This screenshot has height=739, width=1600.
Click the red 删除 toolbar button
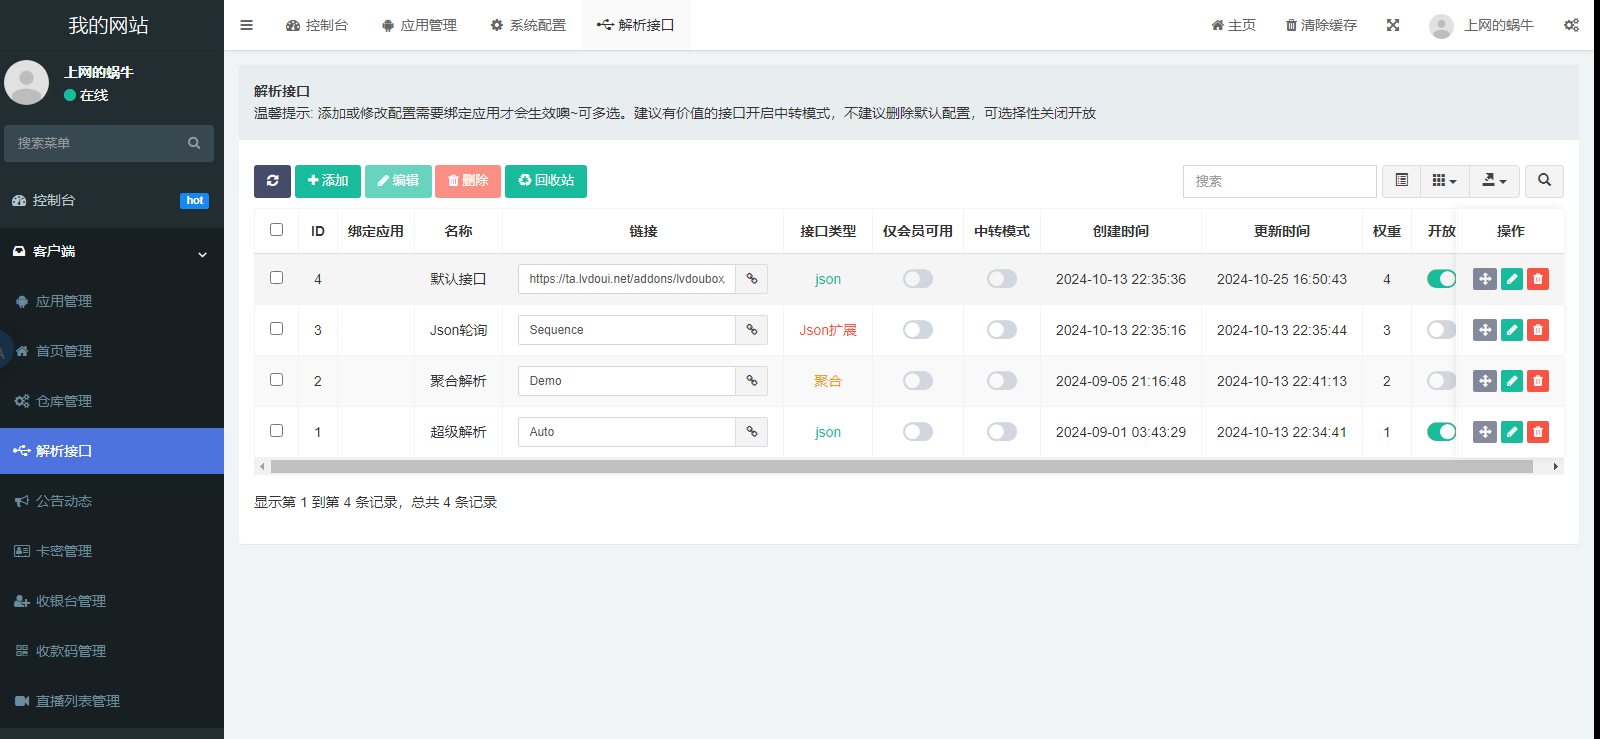click(468, 181)
